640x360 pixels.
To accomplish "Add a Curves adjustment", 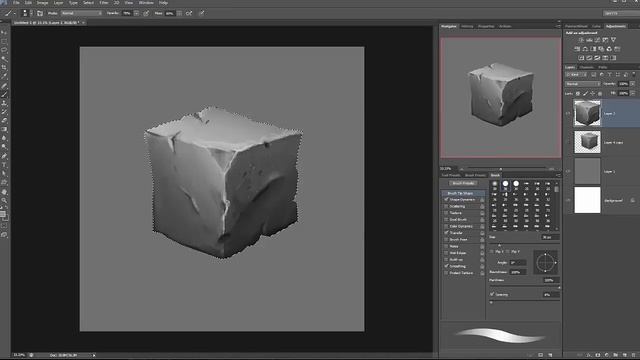I will 597,40.
